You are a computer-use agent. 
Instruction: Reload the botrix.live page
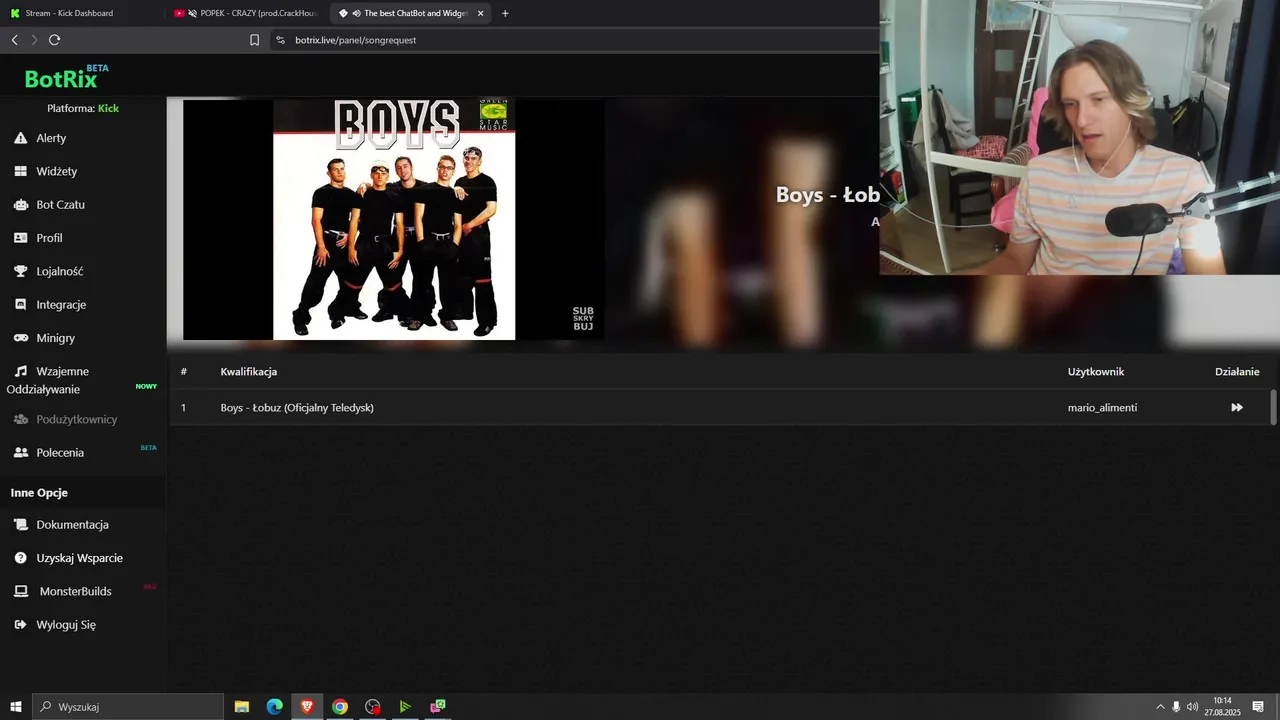point(54,40)
